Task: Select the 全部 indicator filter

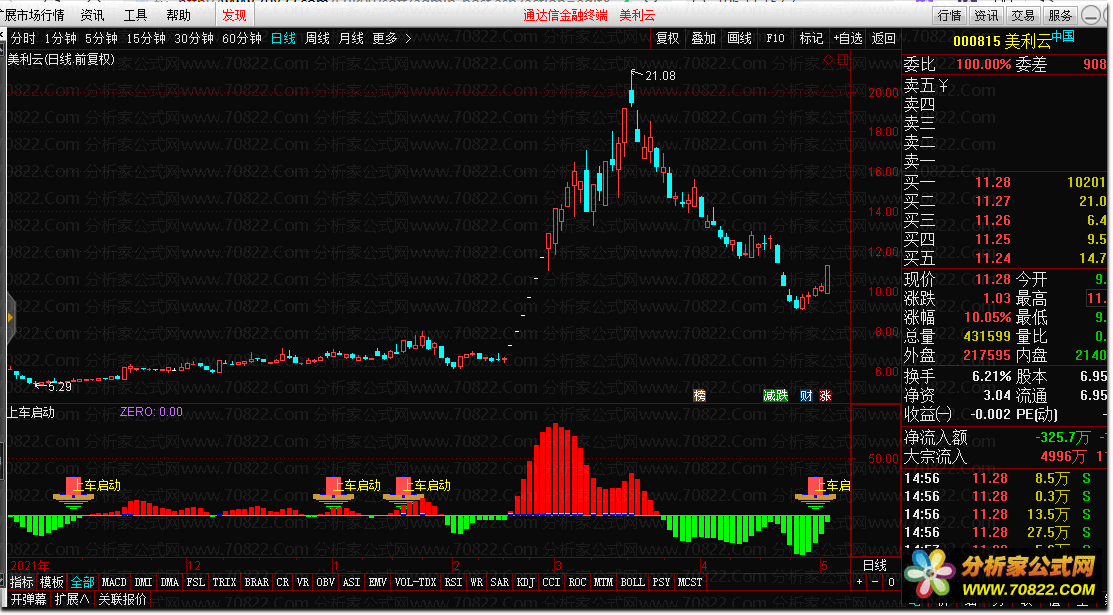Action: 82,582
